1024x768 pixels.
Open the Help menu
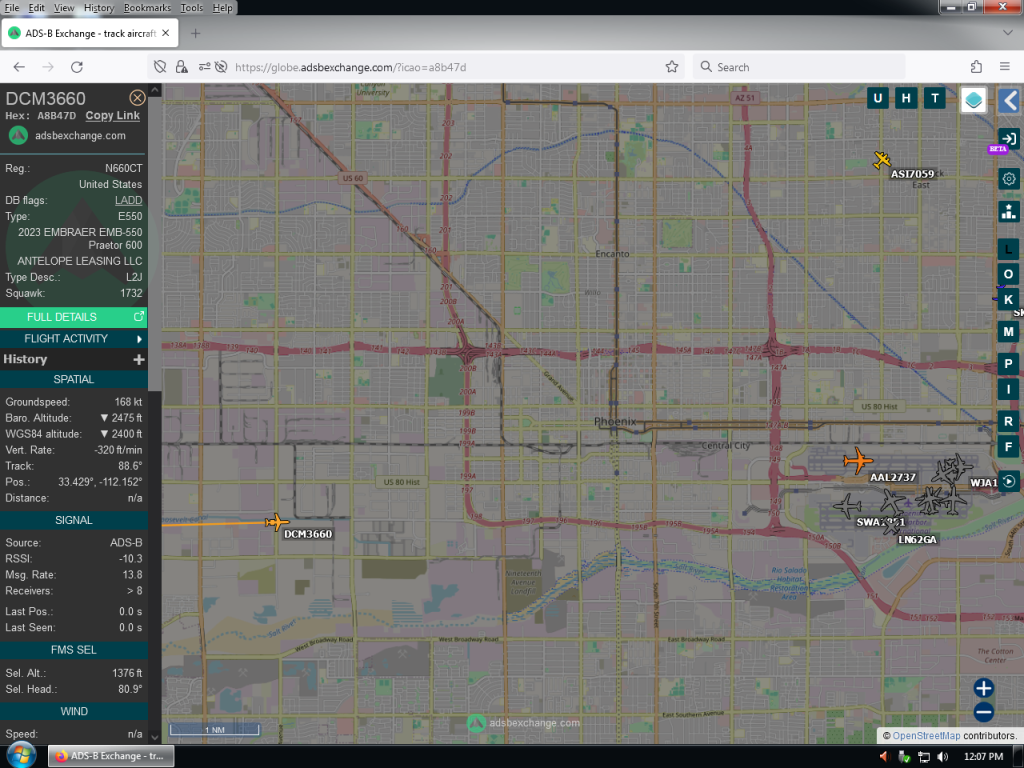[x=222, y=8]
